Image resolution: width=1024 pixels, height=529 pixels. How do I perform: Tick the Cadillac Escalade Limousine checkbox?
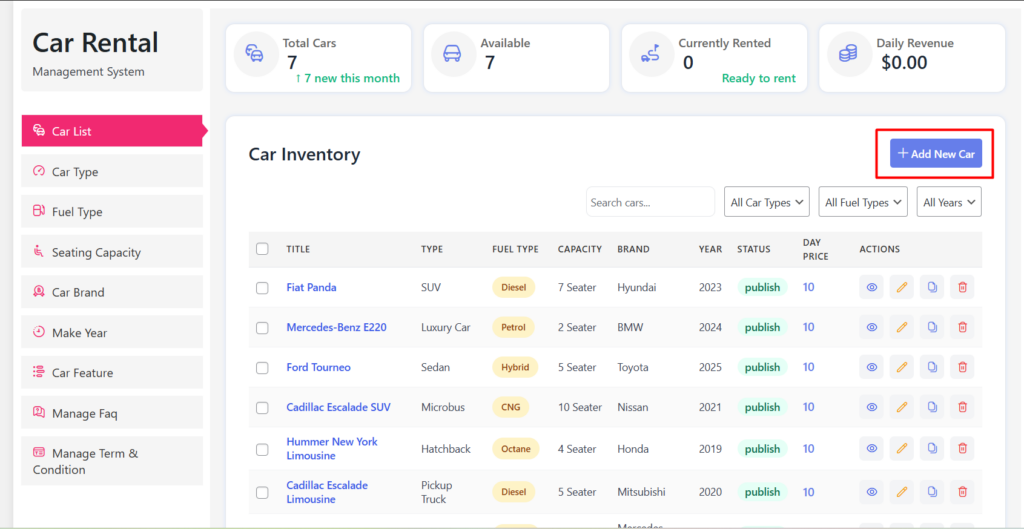click(262, 492)
